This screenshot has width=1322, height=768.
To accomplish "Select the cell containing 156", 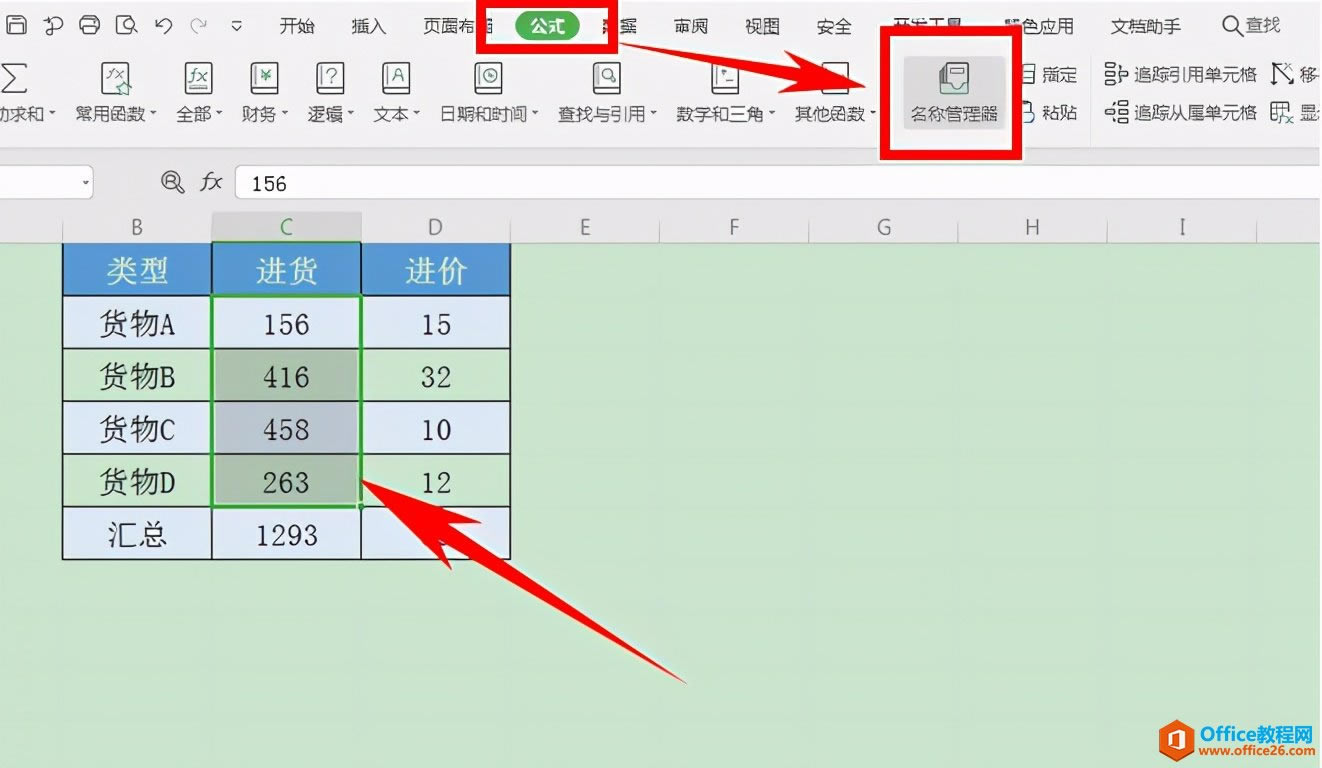I will click(x=286, y=322).
